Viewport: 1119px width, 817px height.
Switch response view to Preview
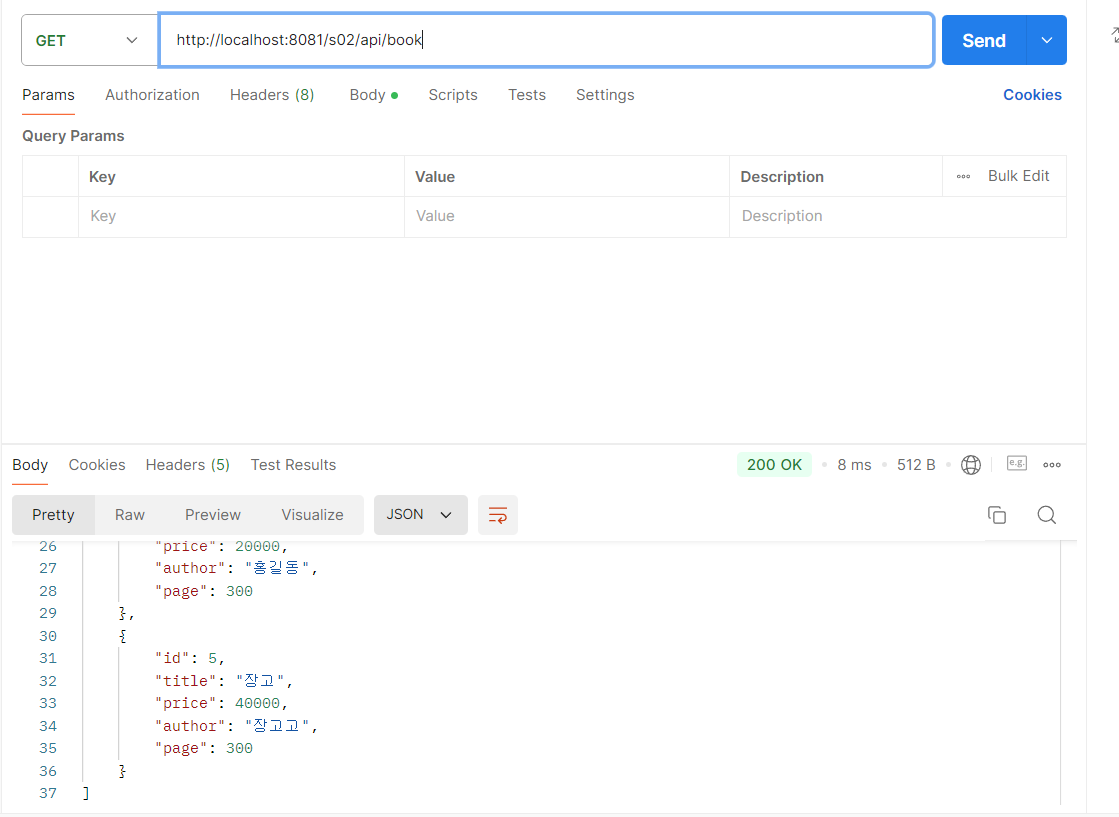click(x=212, y=514)
